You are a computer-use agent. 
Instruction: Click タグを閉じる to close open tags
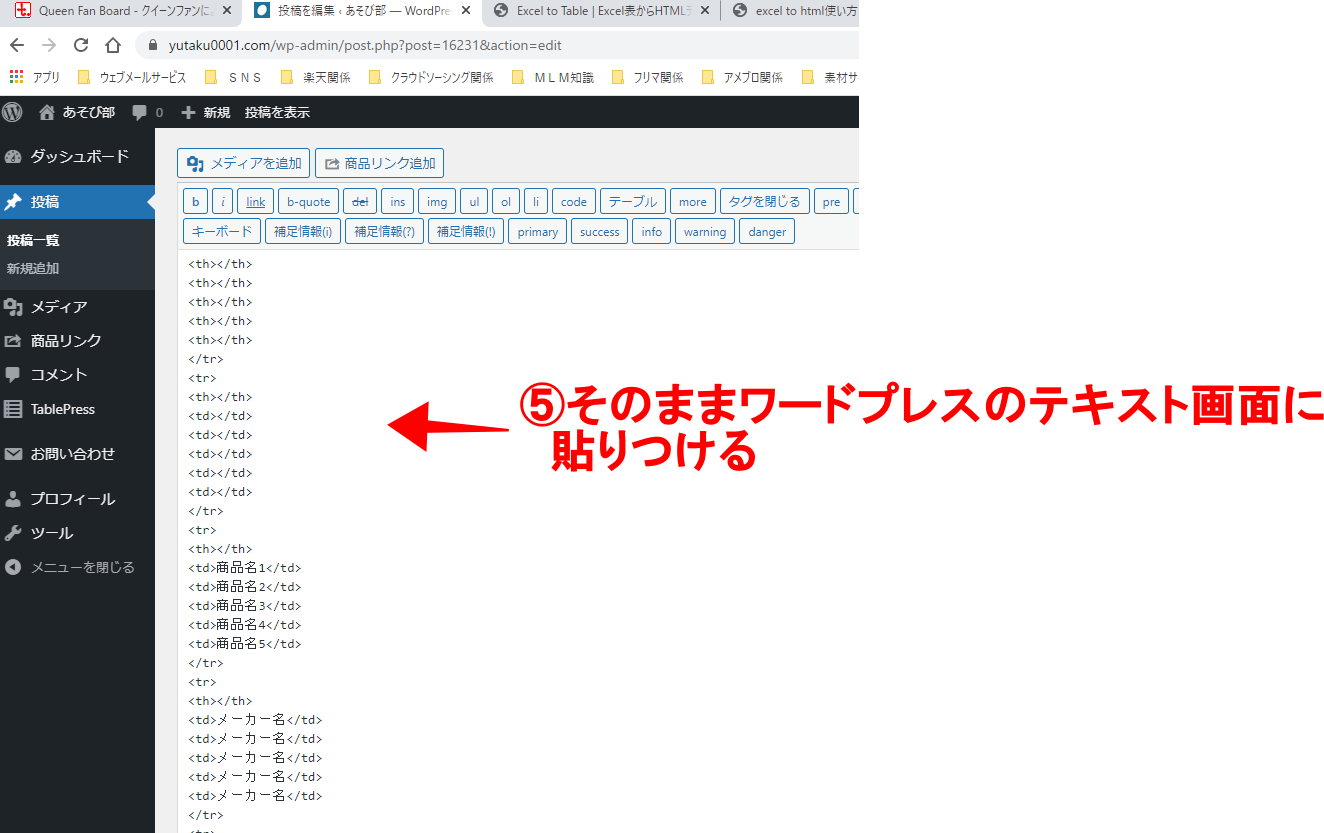point(765,201)
